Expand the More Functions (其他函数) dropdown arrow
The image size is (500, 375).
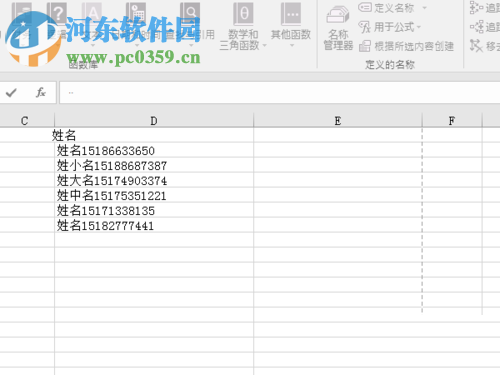292,45
